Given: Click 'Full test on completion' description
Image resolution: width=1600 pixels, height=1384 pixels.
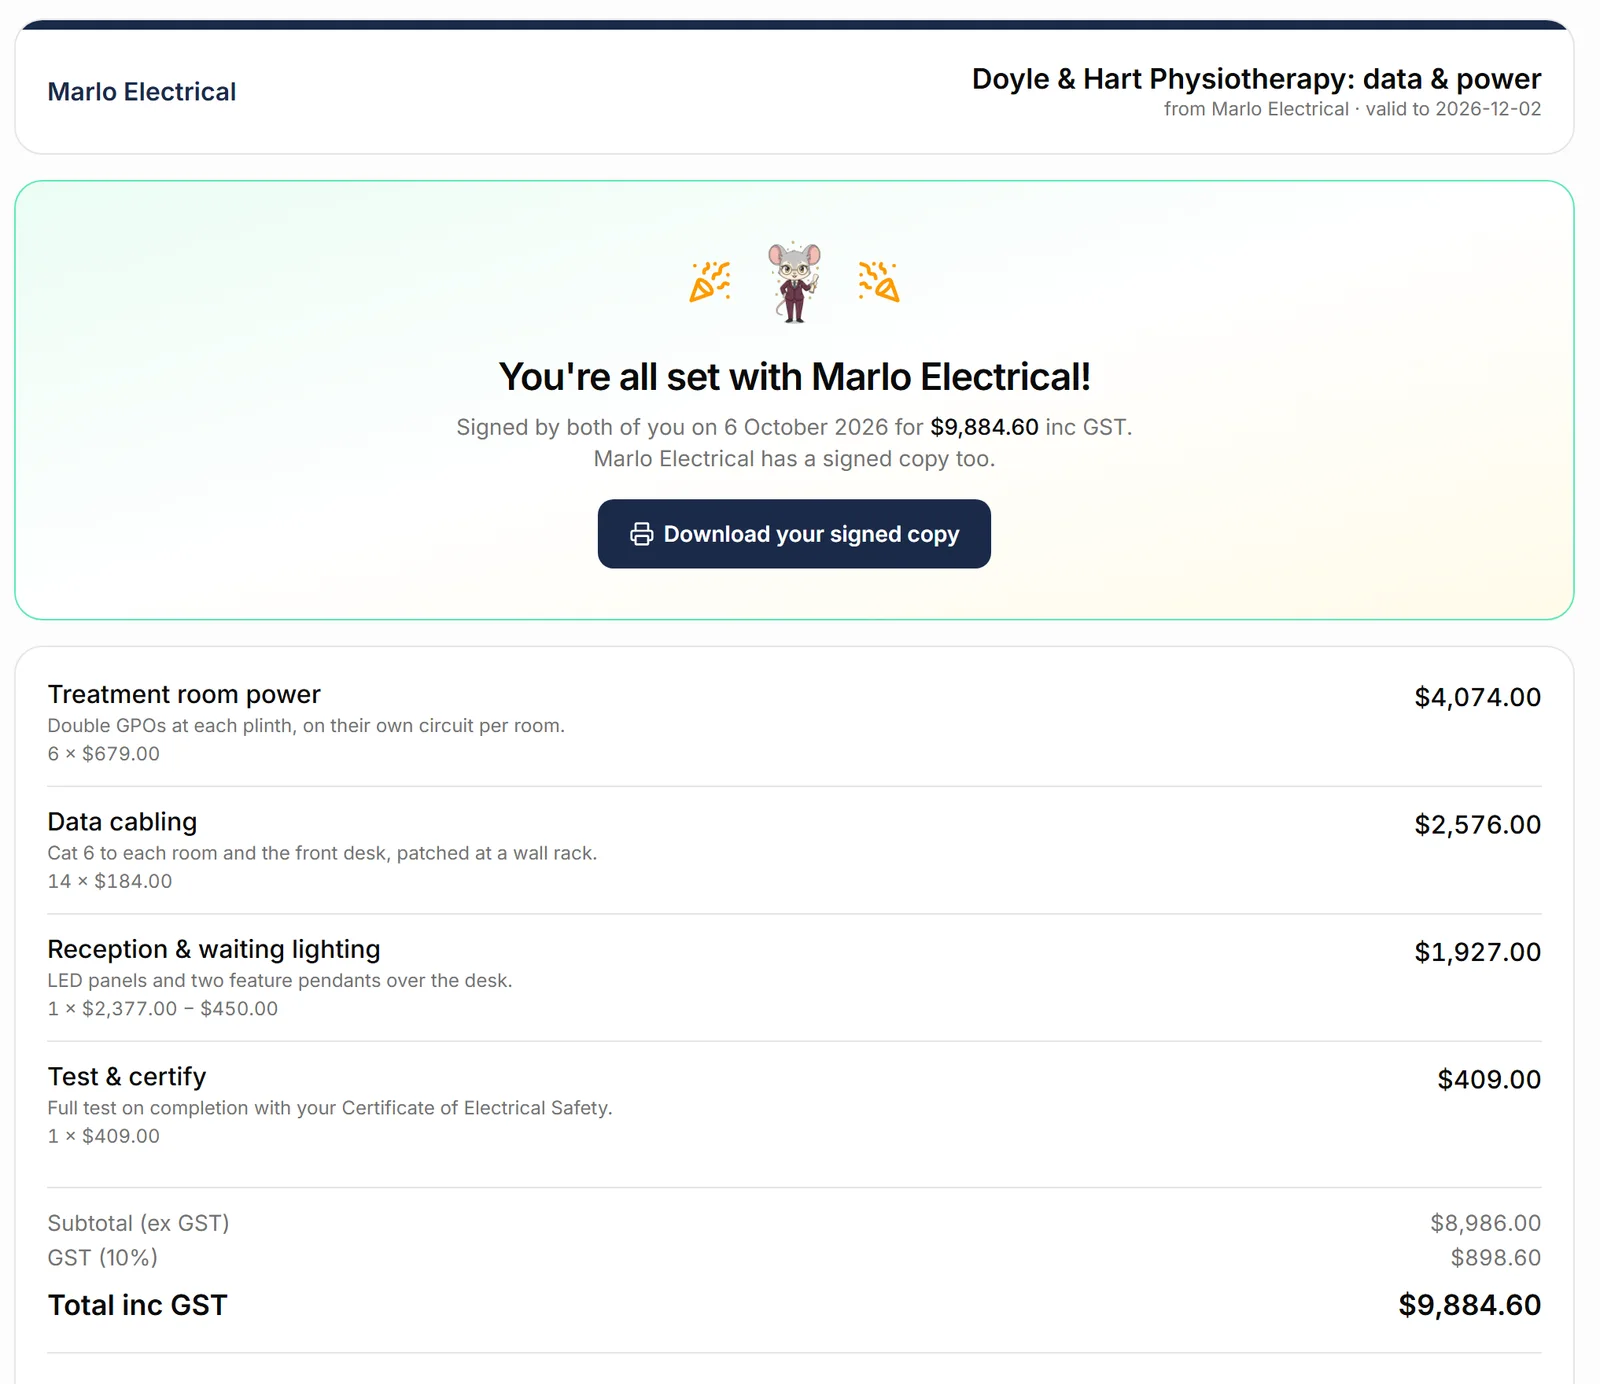Looking at the screenshot, I should tap(330, 1108).
